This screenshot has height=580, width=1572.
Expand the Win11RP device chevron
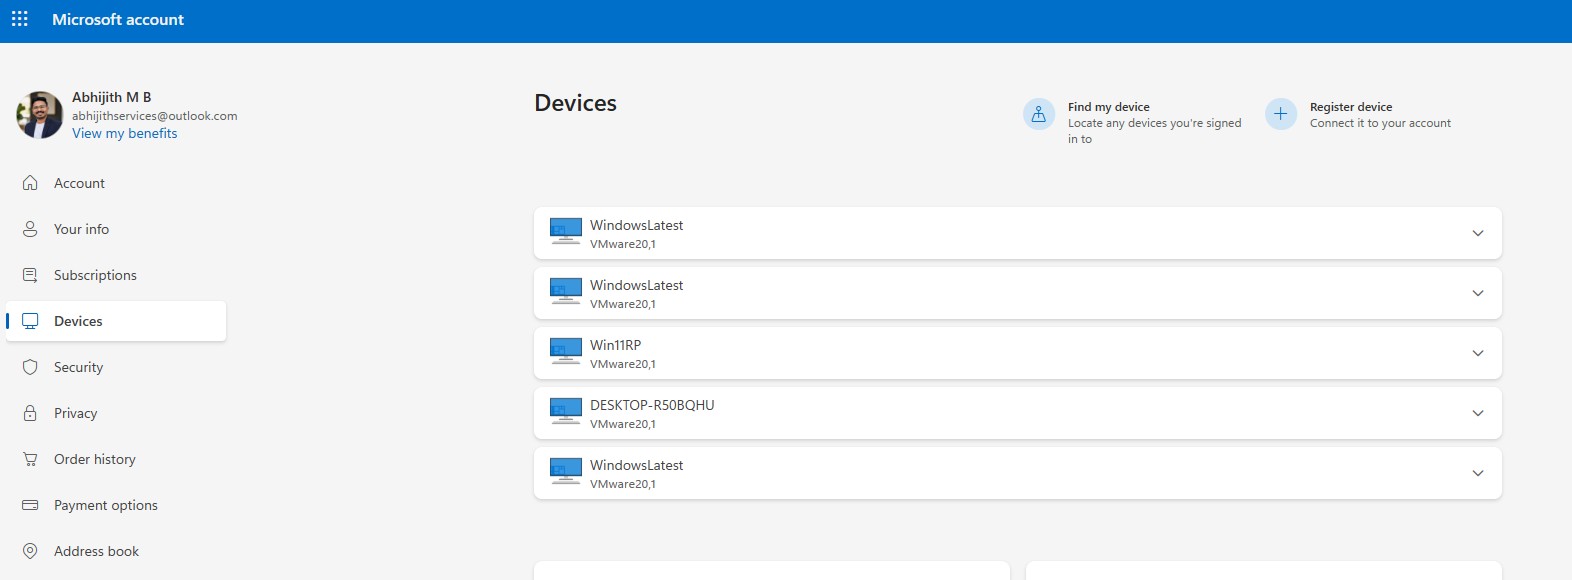1478,353
